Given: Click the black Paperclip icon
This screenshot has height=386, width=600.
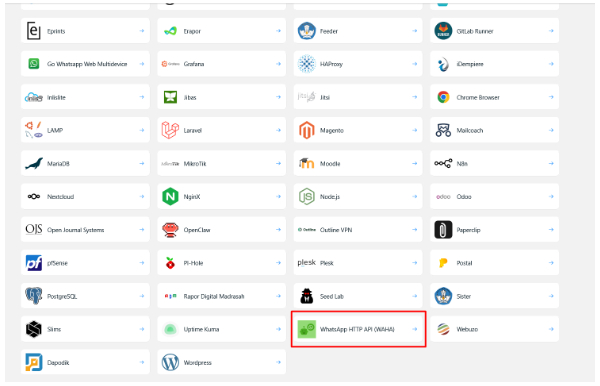Looking at the screenshot, I should (x=443, y=230).
